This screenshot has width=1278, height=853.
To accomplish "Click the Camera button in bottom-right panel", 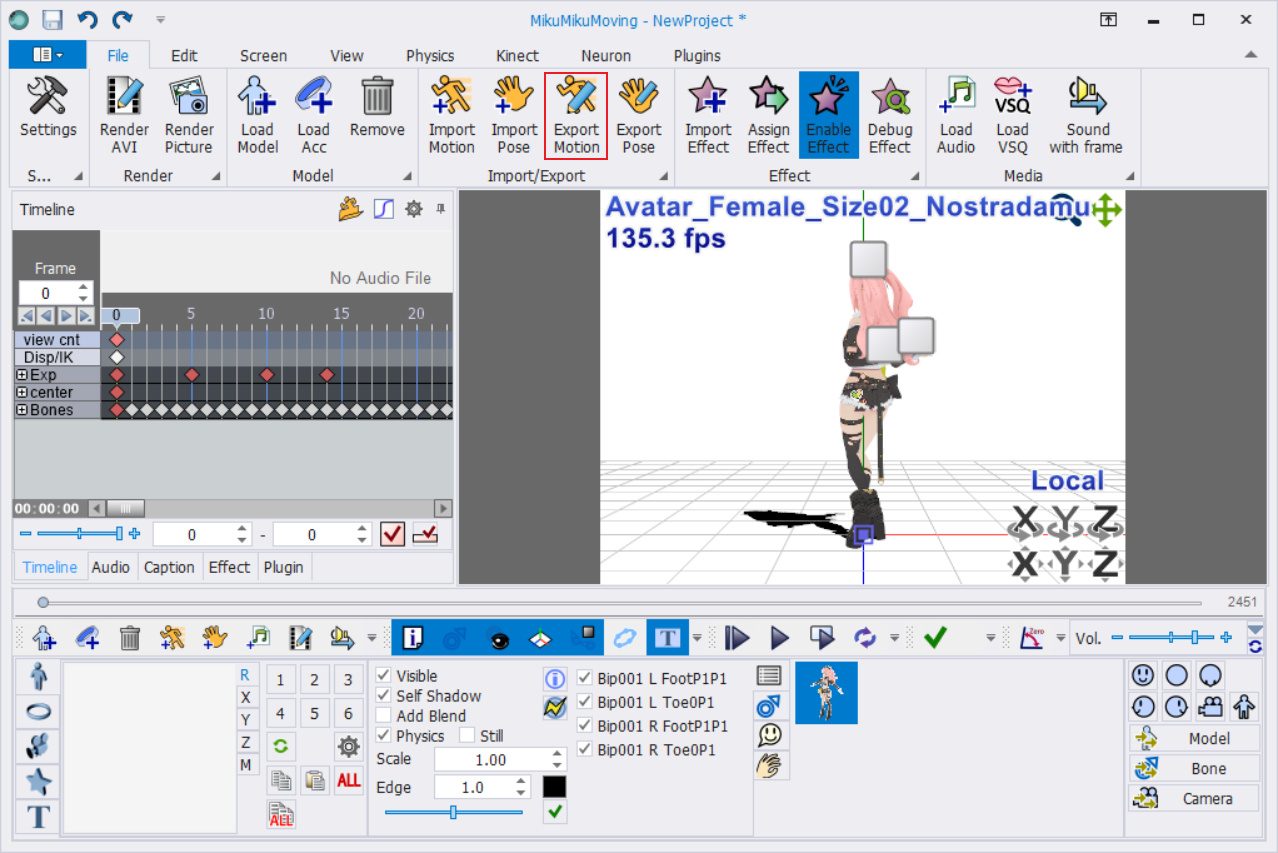I will 1194,799.
